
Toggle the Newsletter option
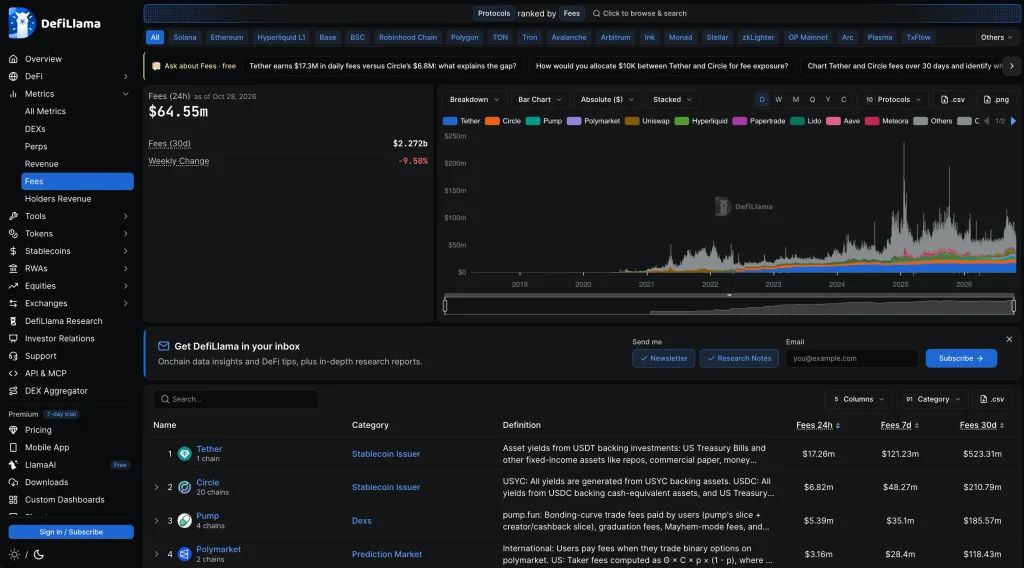click(664, 358)
